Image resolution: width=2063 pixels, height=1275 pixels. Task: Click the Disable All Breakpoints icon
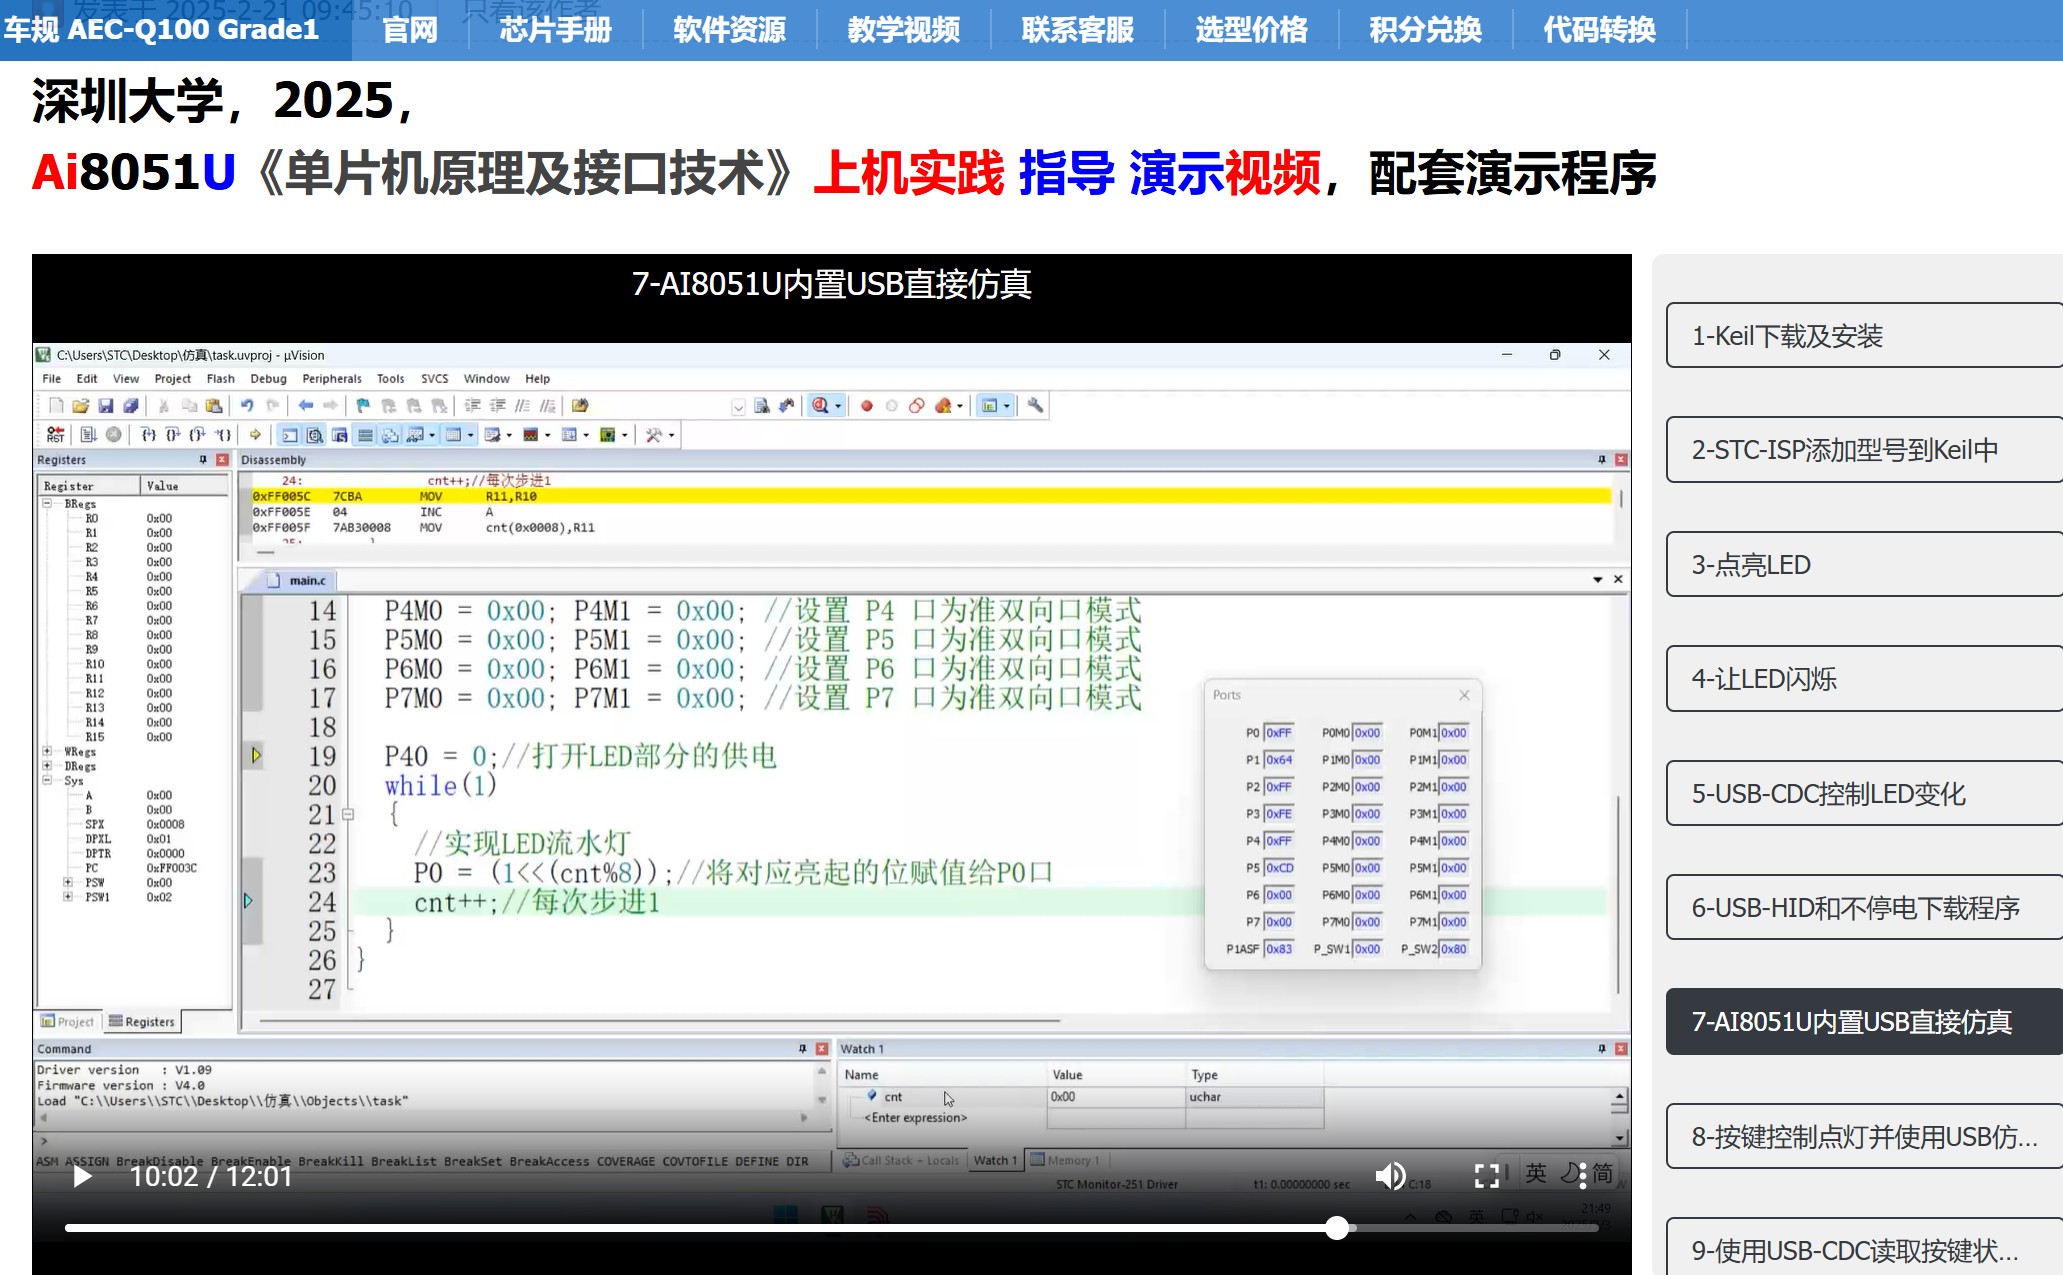point(917,406)
